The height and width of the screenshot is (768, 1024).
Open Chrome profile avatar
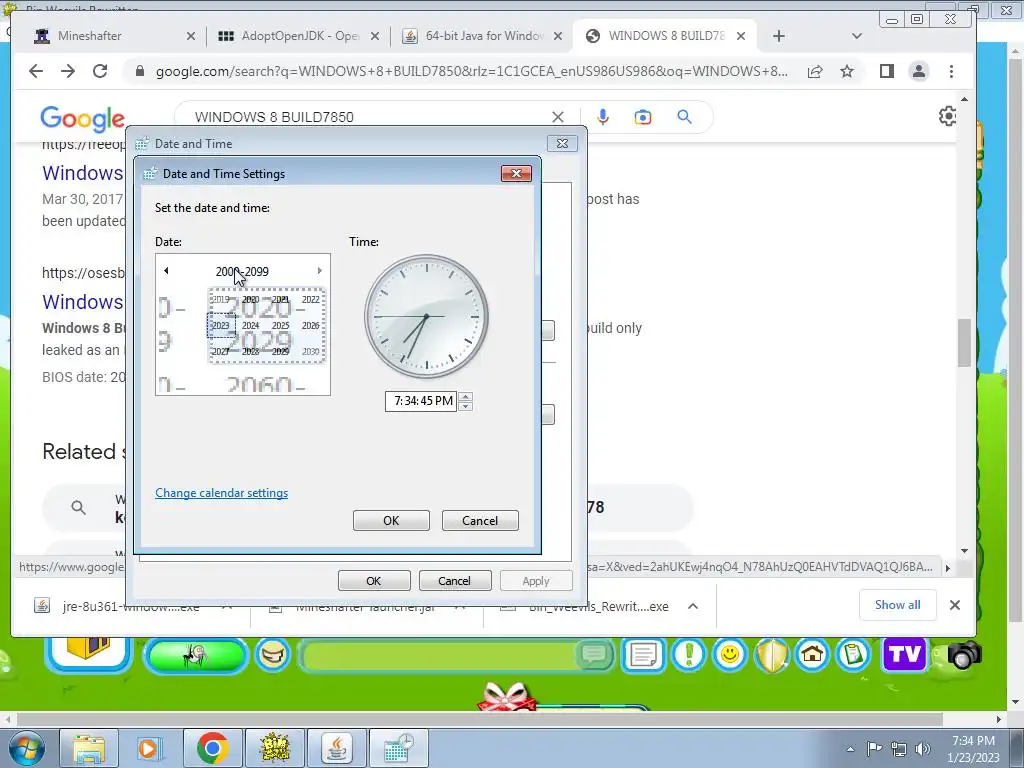coord(919,71)
